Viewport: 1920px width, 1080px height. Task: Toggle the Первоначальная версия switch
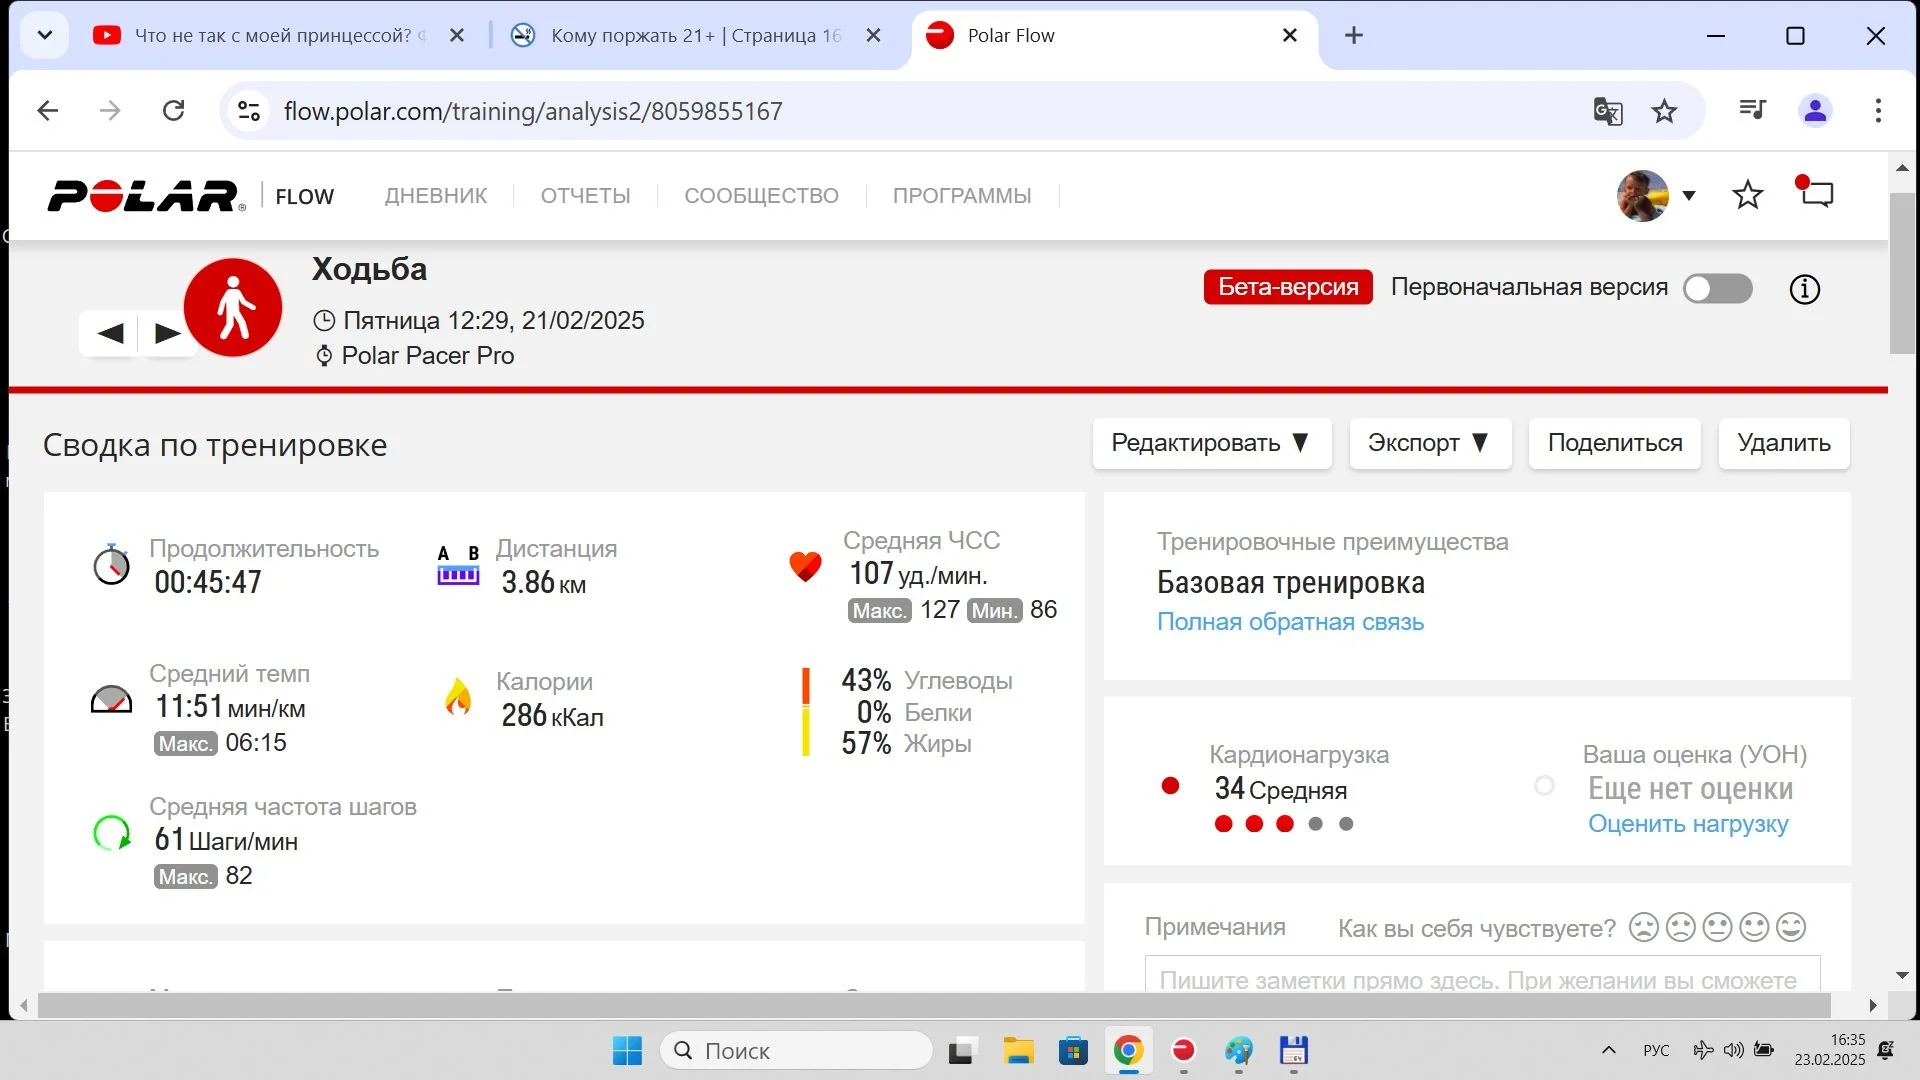1717,289
